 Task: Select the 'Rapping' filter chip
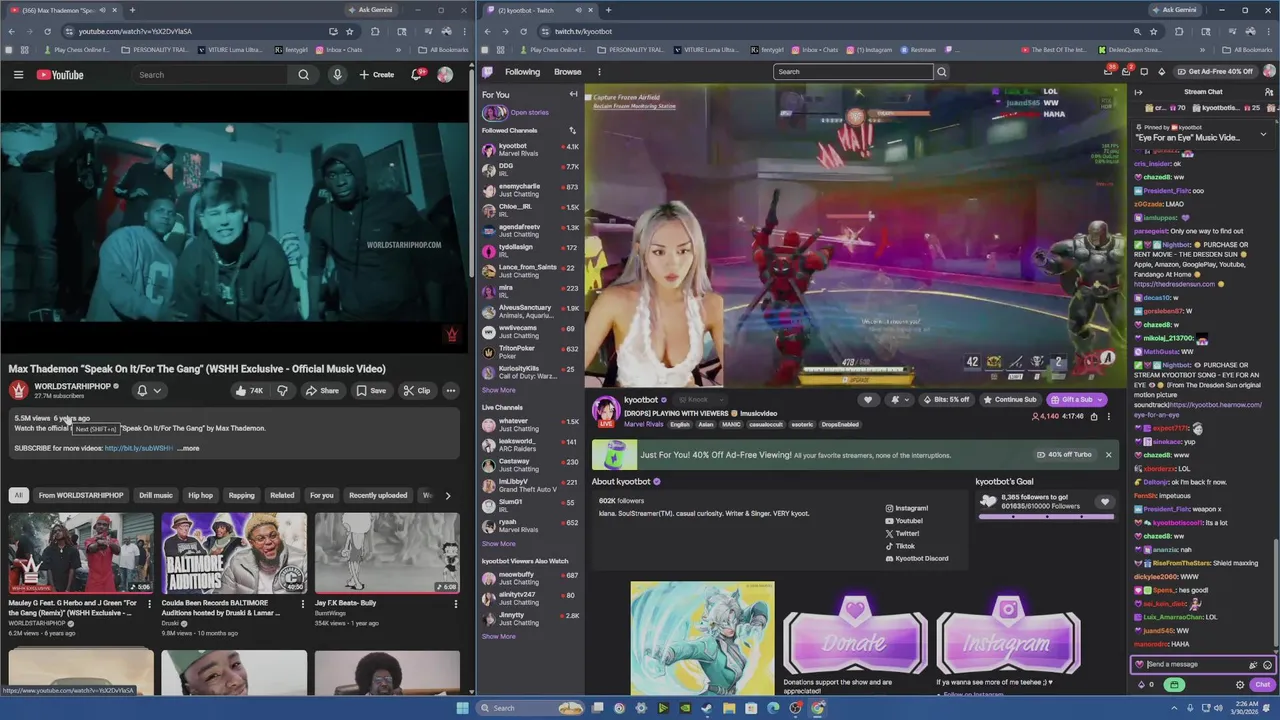[x=241, y=495]
